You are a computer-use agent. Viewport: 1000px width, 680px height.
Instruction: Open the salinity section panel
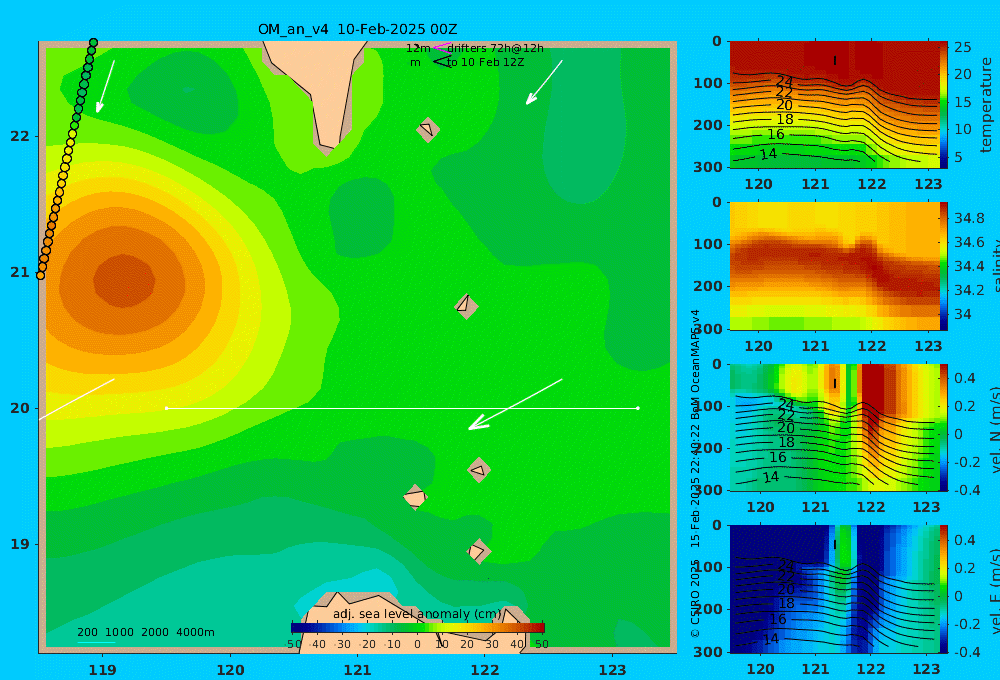tap(834, 266)
